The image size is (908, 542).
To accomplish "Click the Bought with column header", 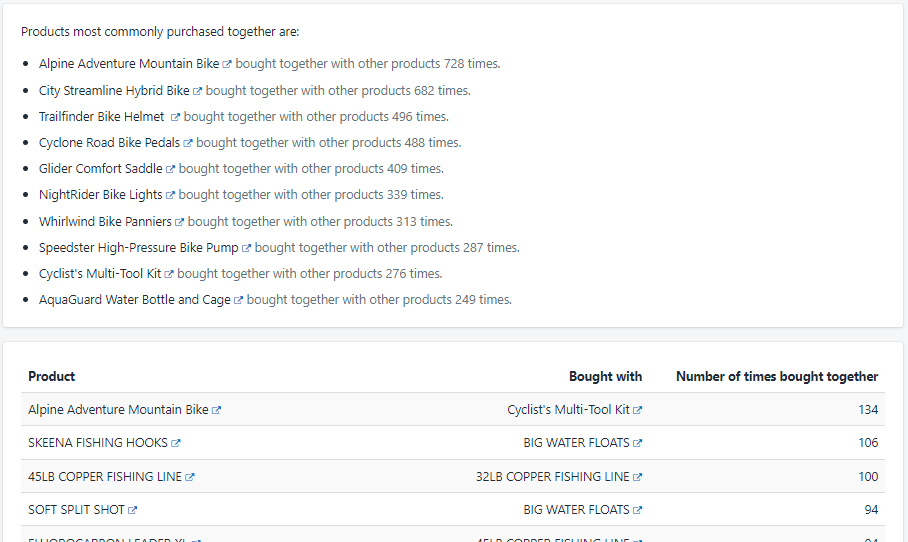I will coord(605,377).
